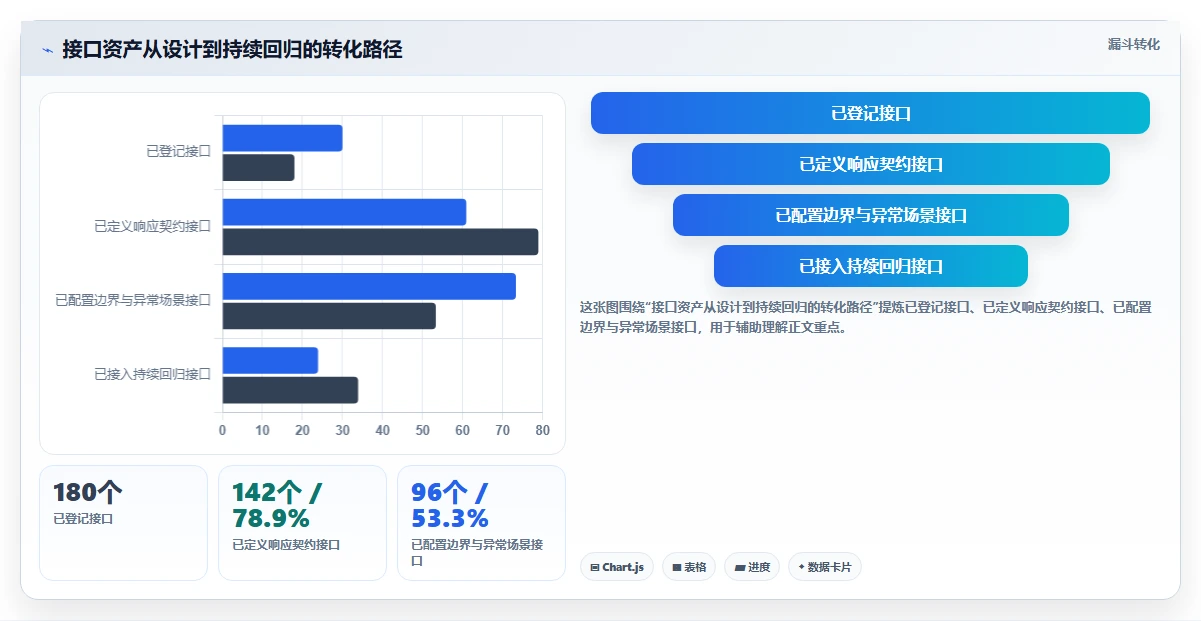Click the dark bar for 已定义响应契约接口

point(380,242)
